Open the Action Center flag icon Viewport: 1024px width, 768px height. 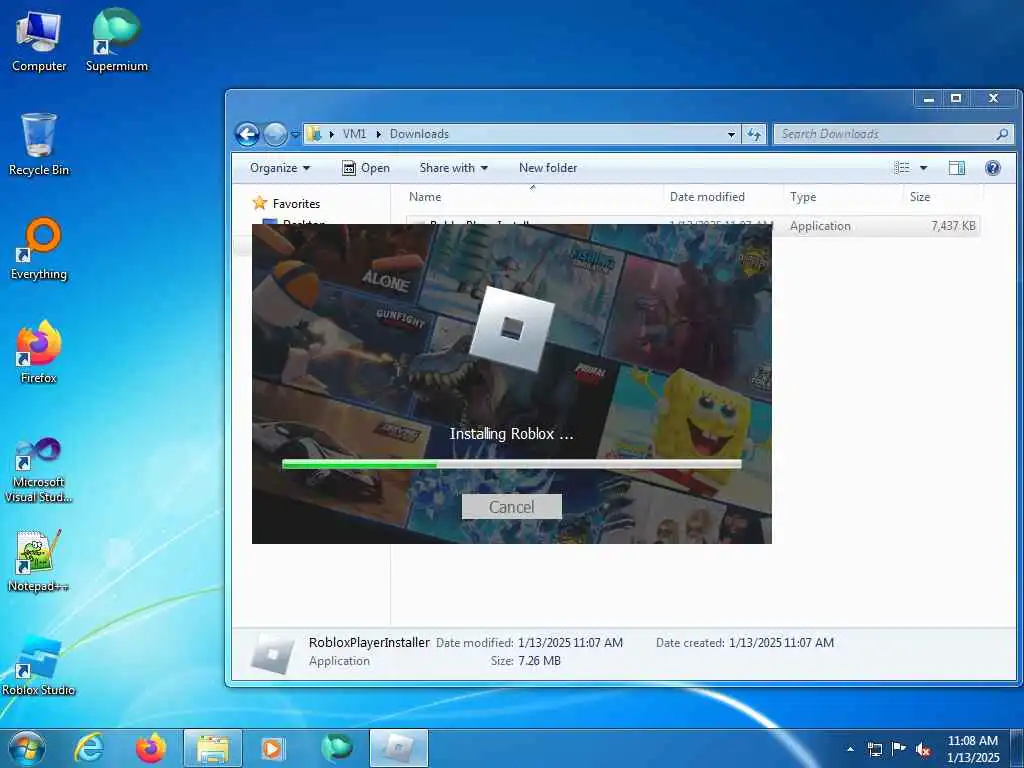click(899, 749)
